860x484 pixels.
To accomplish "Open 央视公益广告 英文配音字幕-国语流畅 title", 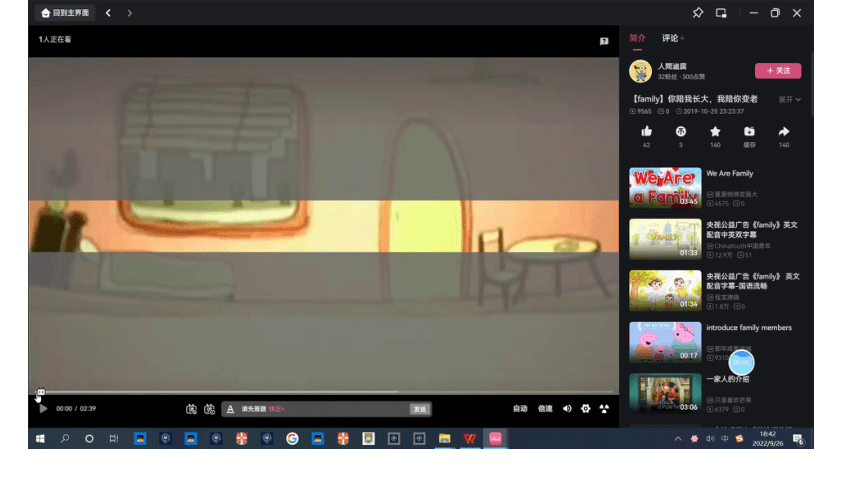I will 752,281.
